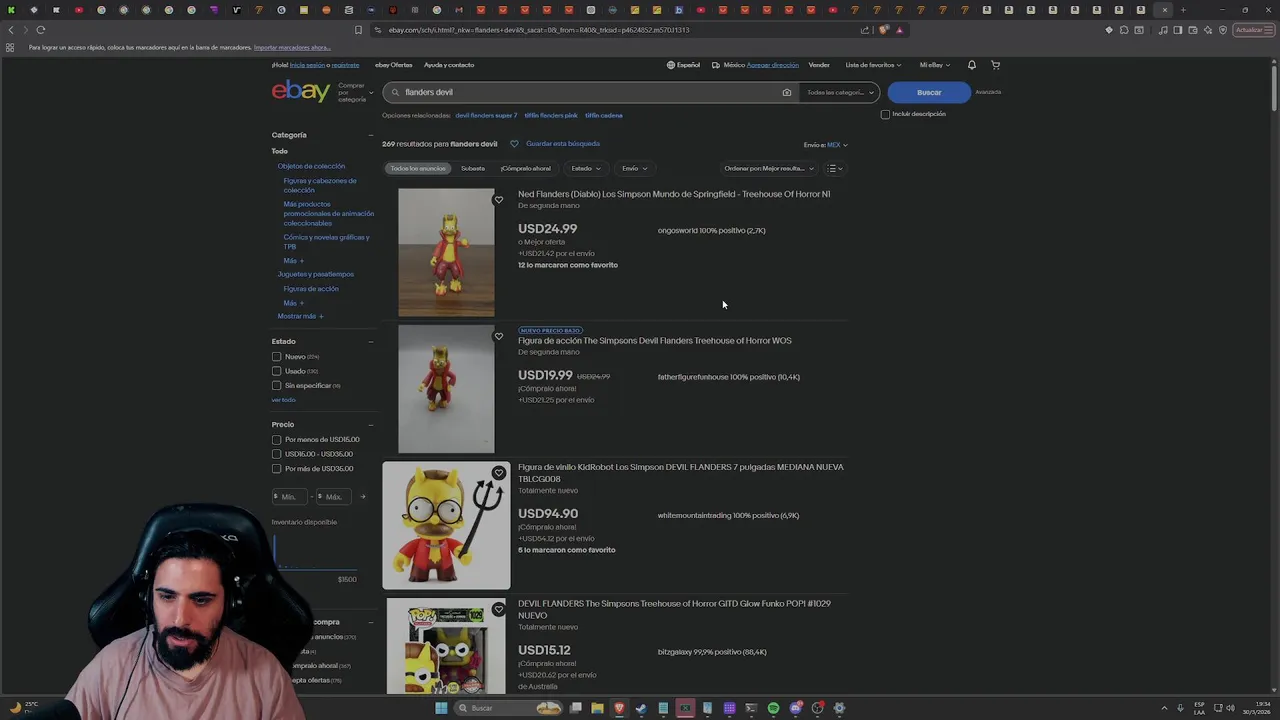Check Por menos de USD15.00 filter

pyautogui.click(x=277, y=440)
